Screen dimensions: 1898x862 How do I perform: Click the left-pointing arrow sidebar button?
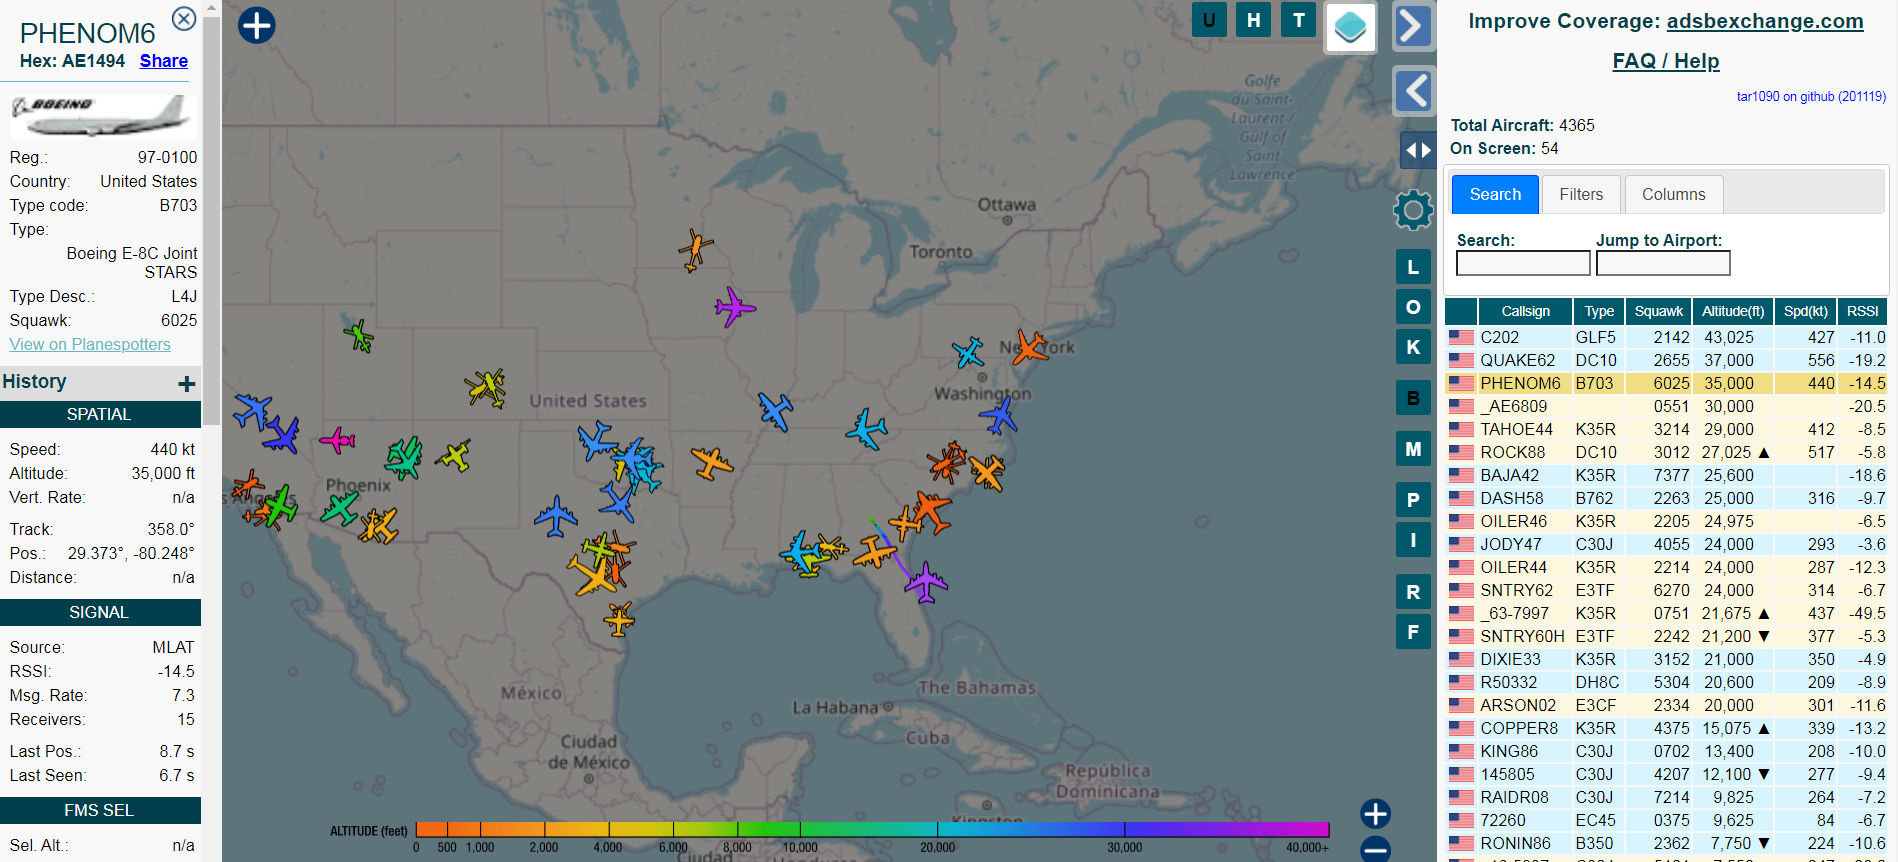point(1414,92)
